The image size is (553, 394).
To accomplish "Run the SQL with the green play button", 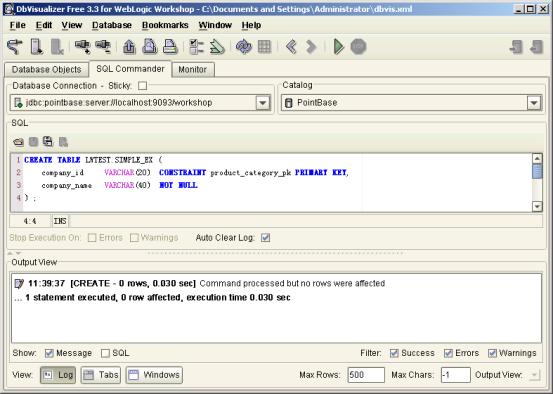I will click(x=338, y=46).
